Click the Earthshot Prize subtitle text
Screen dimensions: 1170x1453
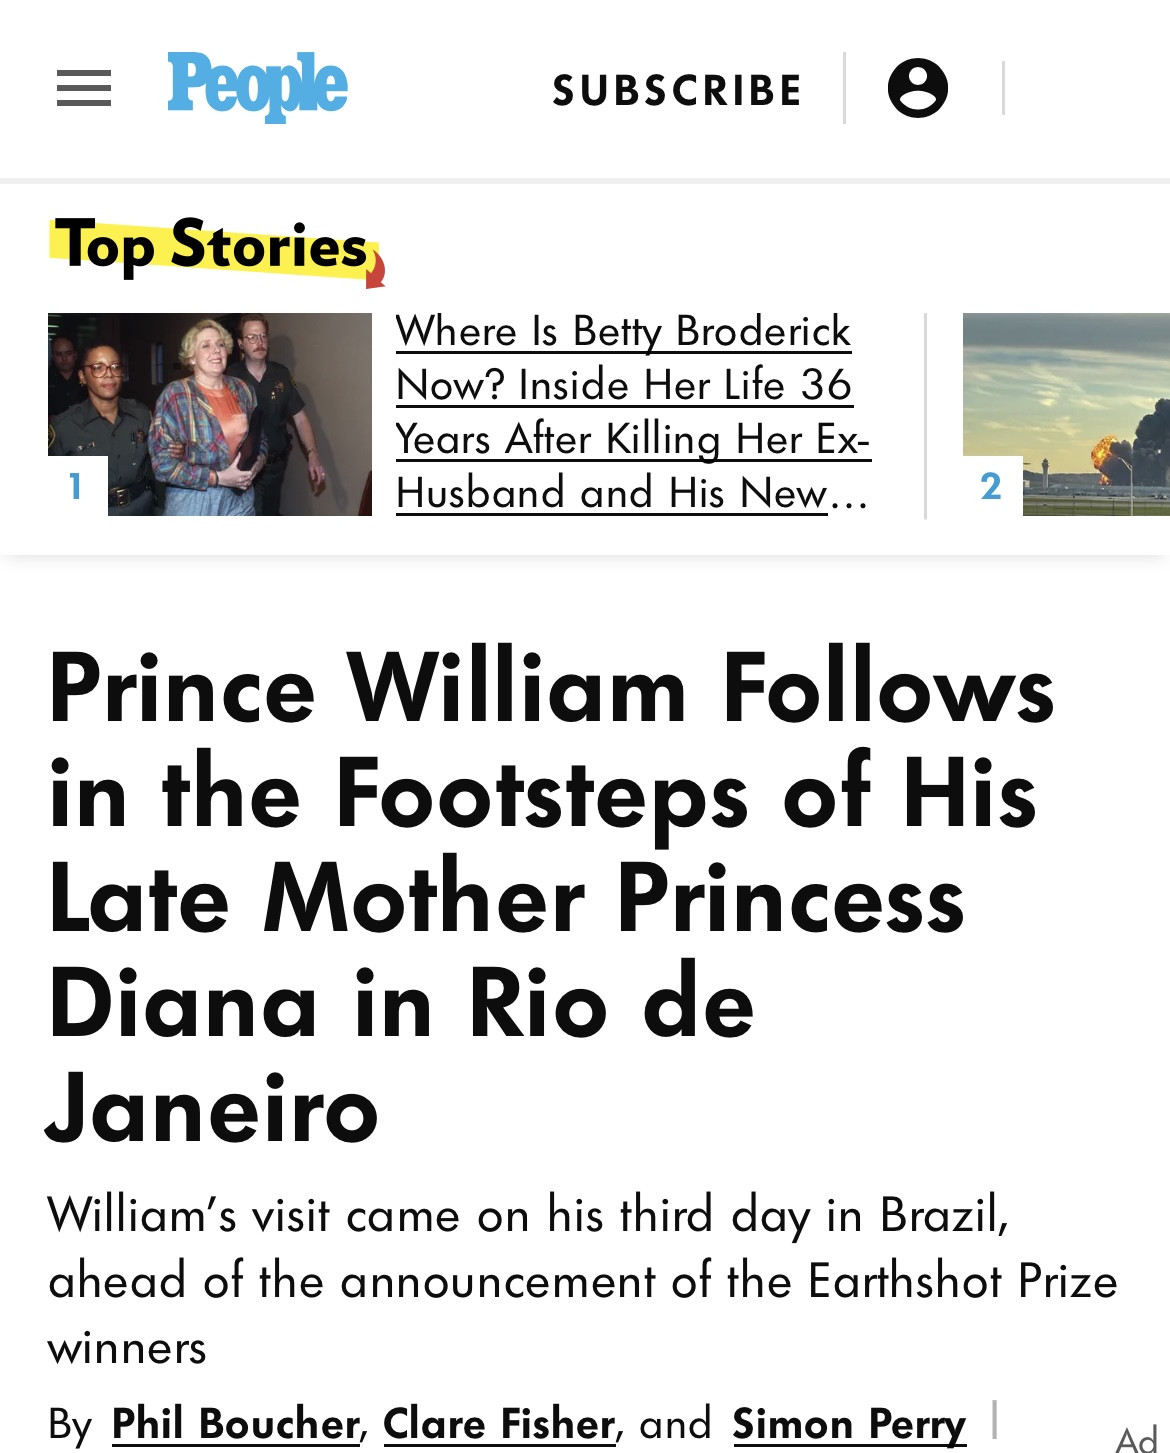tap(580, 1280)
